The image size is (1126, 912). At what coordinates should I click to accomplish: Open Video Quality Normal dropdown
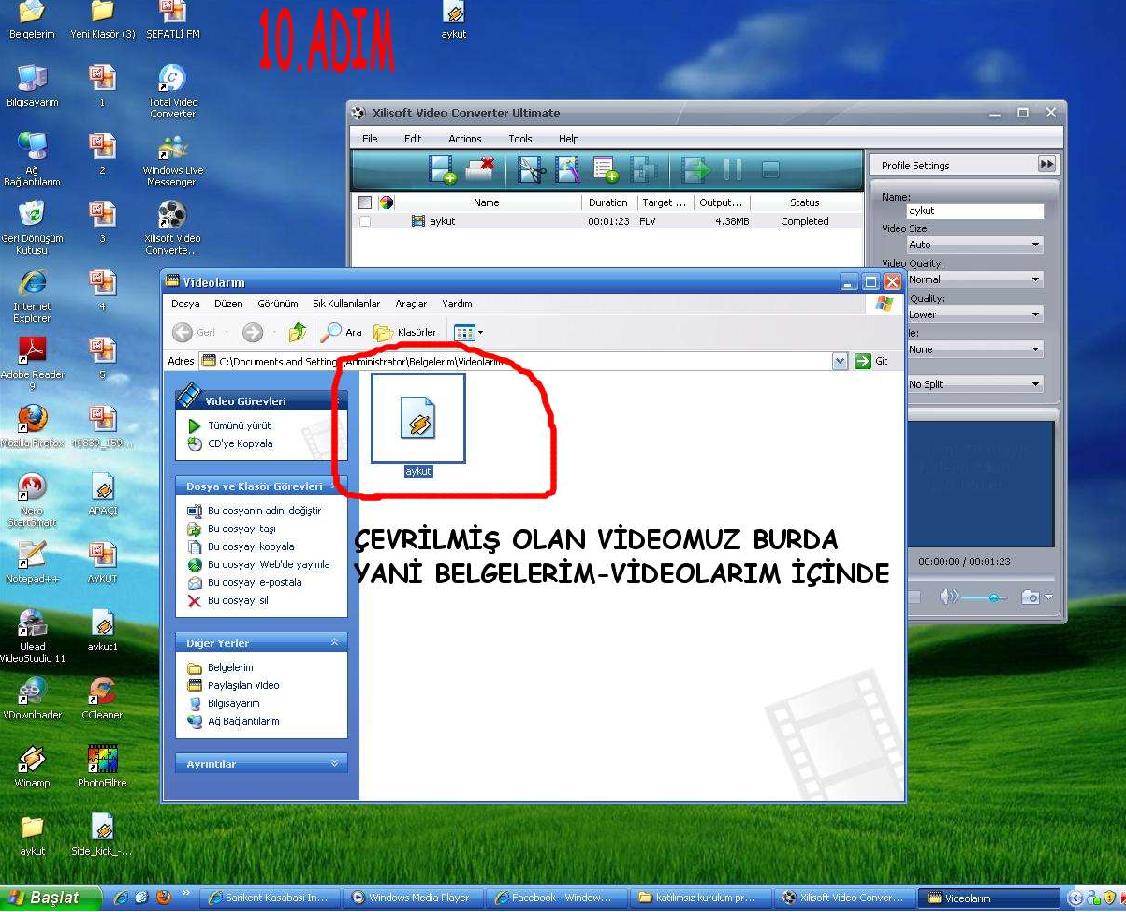[x=974, y=279]
